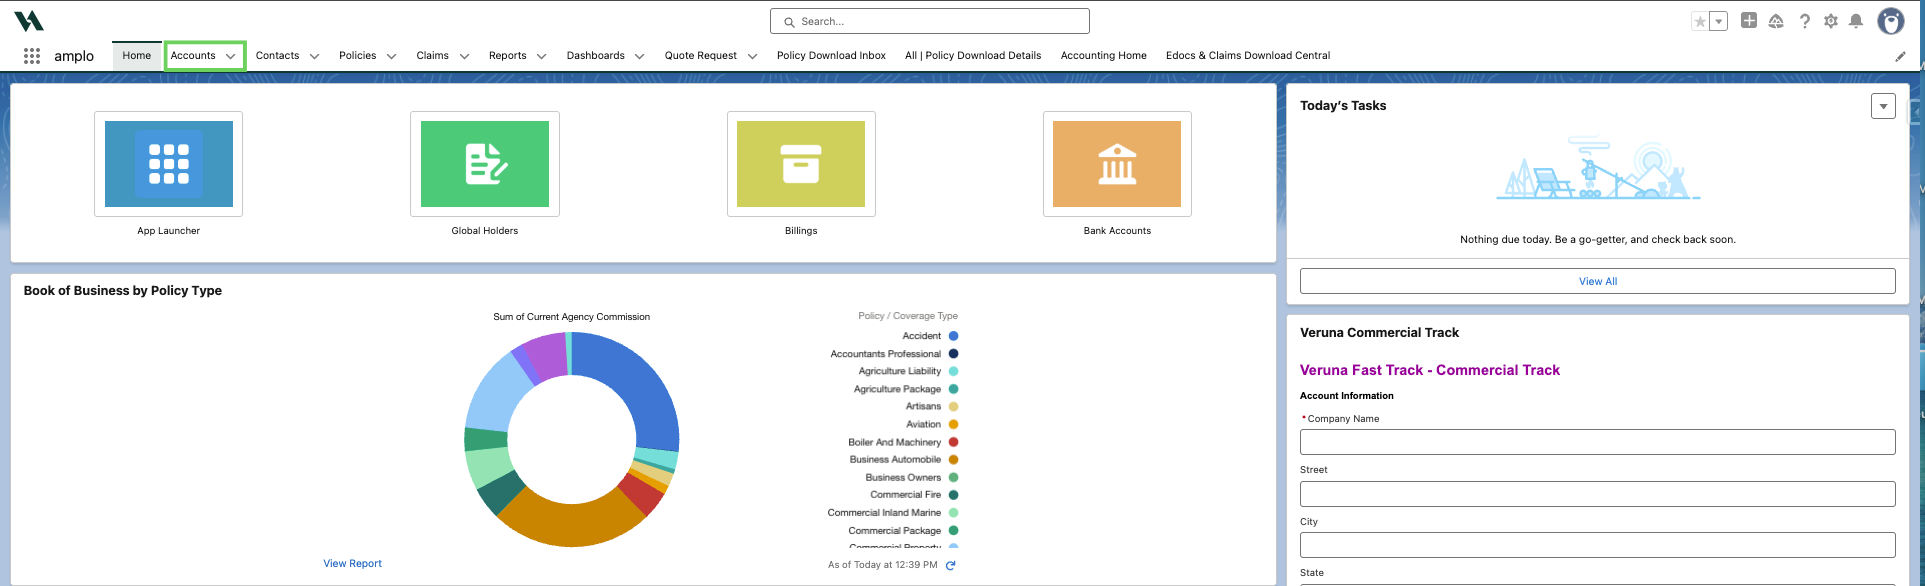Open the App Launcher dots grid icon
The height and width of the screenshot is (586, 1925).
point(32,56)
